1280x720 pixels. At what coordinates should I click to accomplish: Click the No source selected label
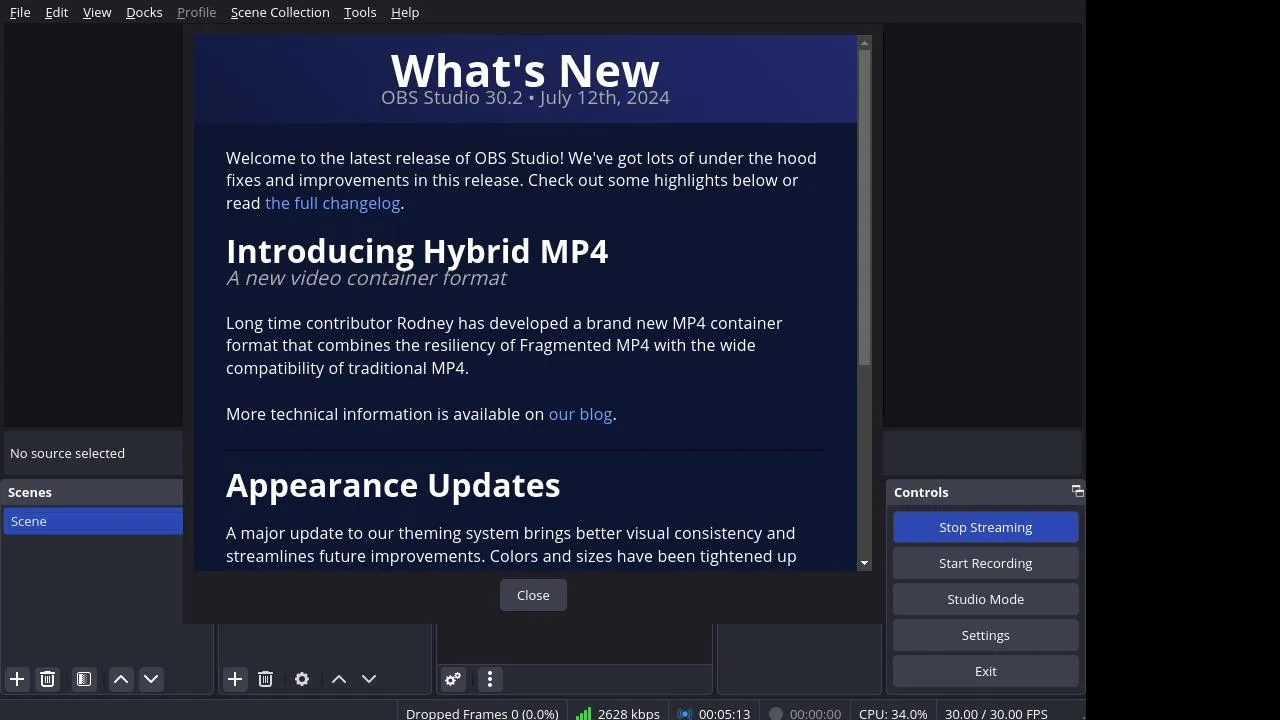[x=67, y=453]
